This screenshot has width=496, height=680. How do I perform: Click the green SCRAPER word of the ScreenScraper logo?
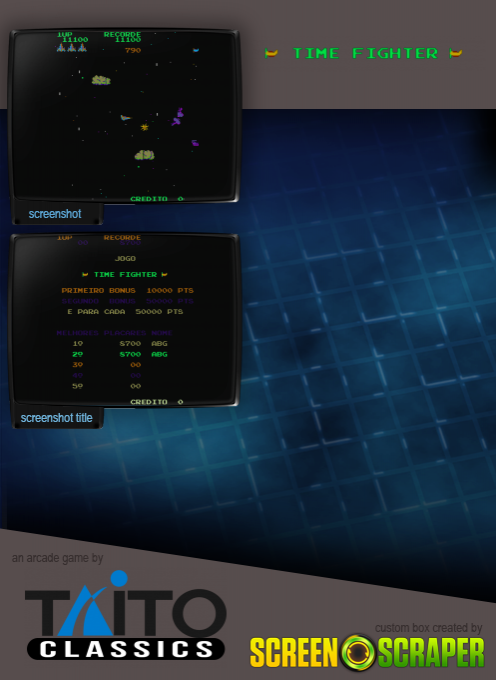pyautogui.click(x=431, y=653)
